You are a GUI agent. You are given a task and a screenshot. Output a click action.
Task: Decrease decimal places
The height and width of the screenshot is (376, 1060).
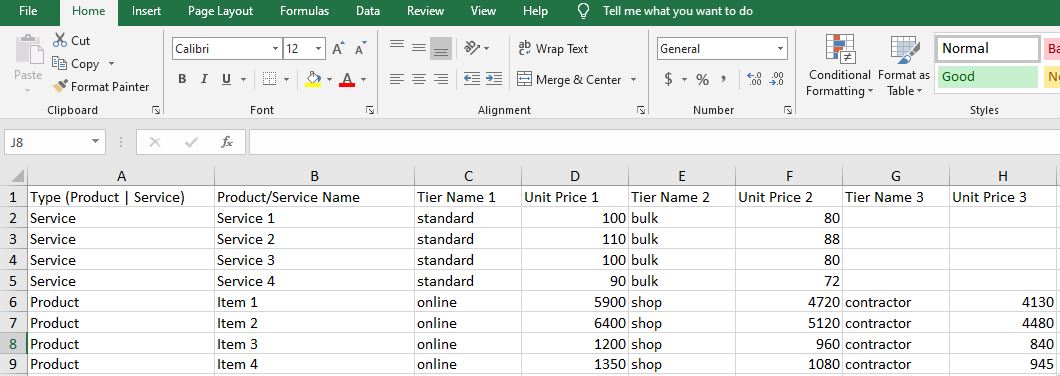click(x=777, y=79)
